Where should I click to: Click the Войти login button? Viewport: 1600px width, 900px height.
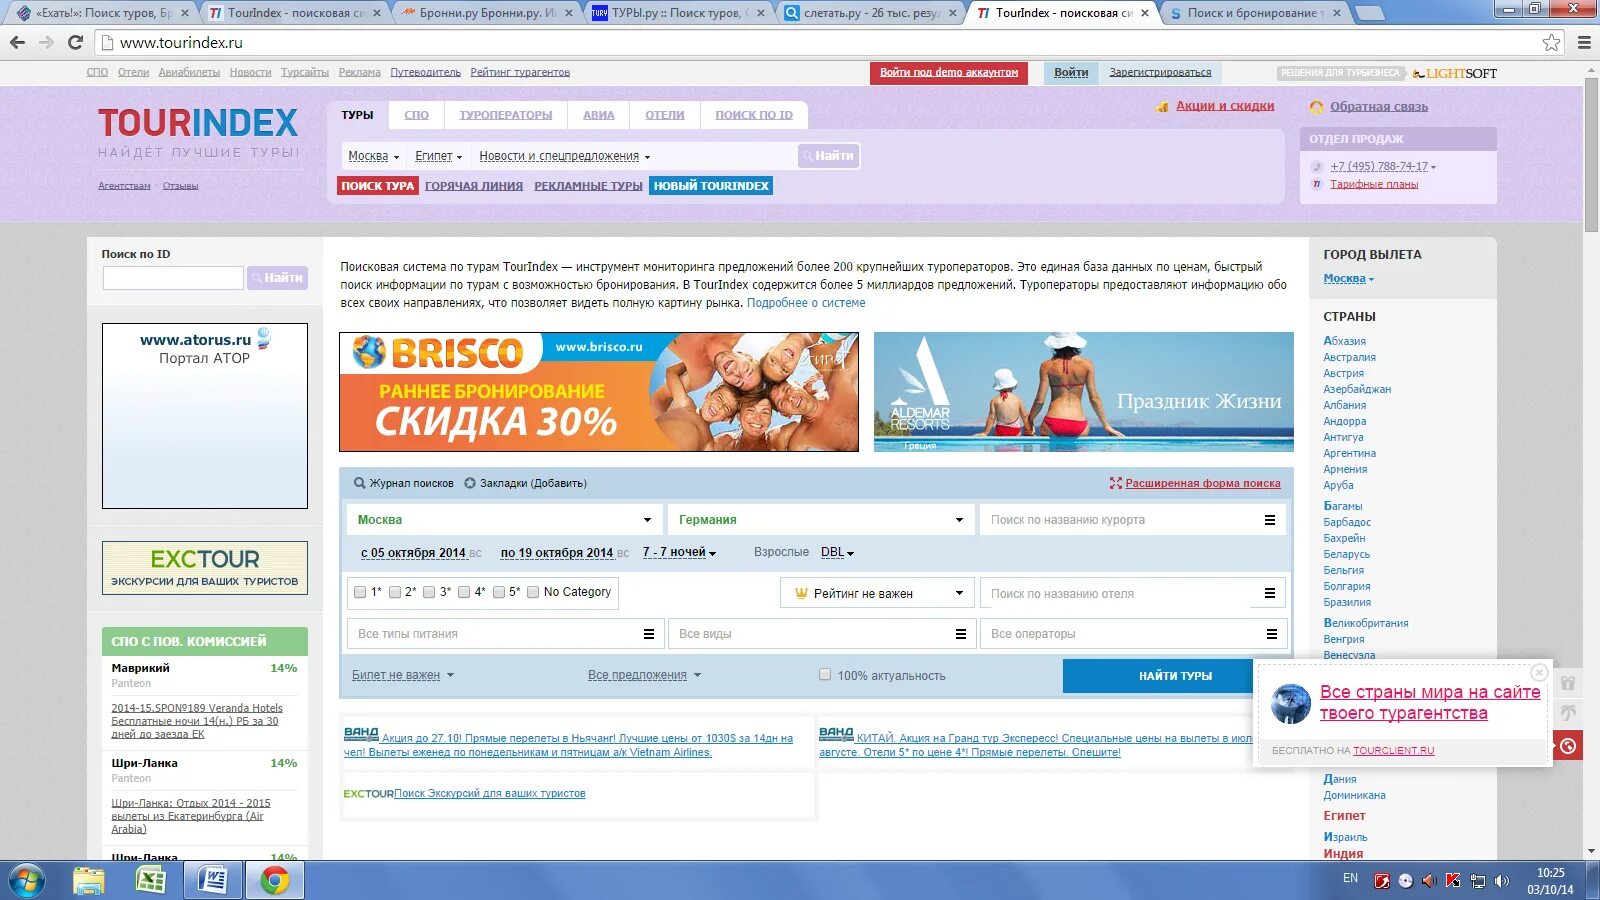tap(1071, 73)
